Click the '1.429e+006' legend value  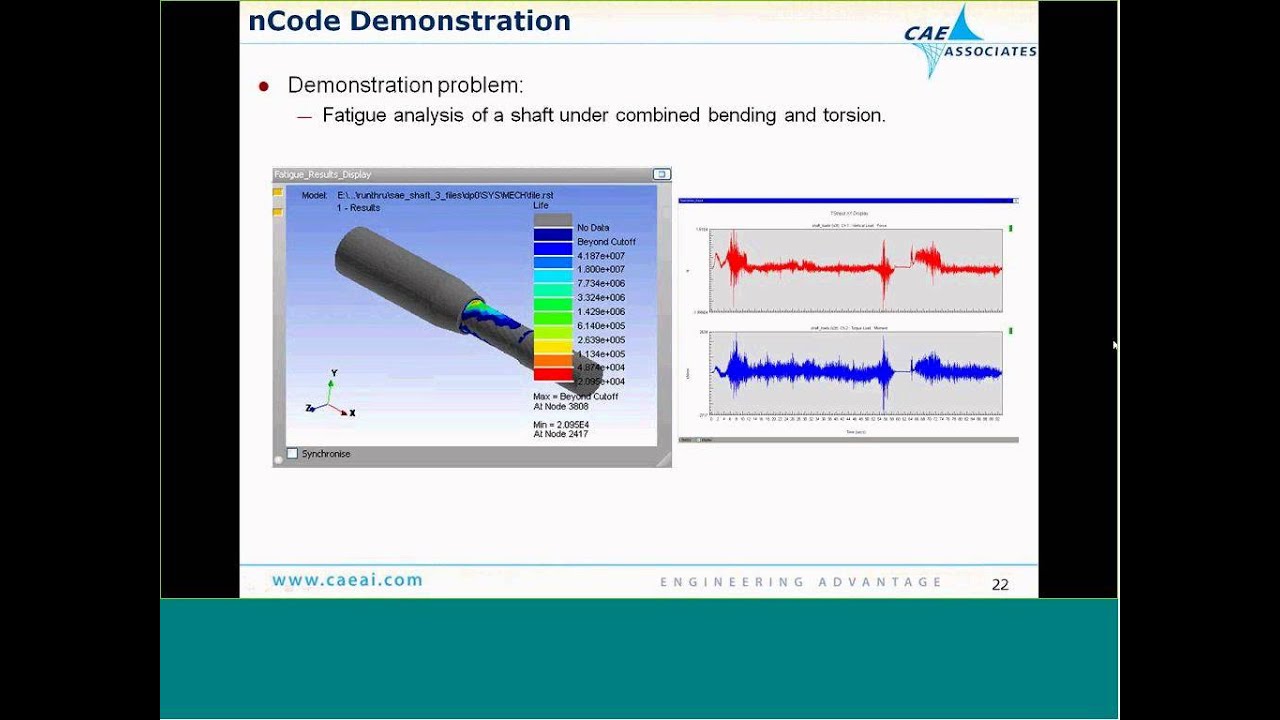tap(601, 312)
